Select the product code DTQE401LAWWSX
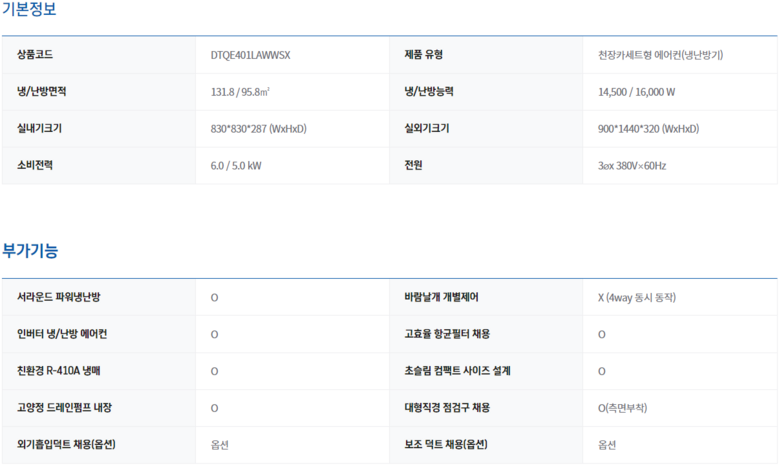 pos(251,55)
